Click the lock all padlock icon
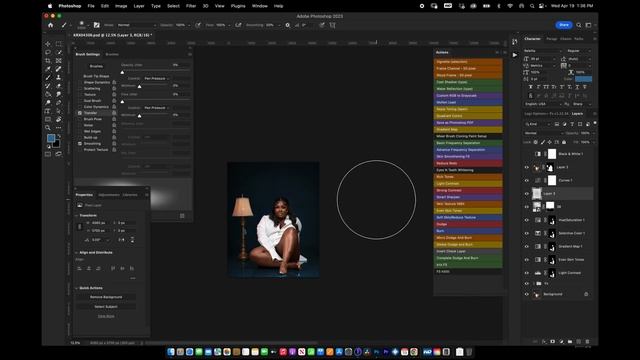The width and height of the screenshot is (640, 360). [564, 142]
